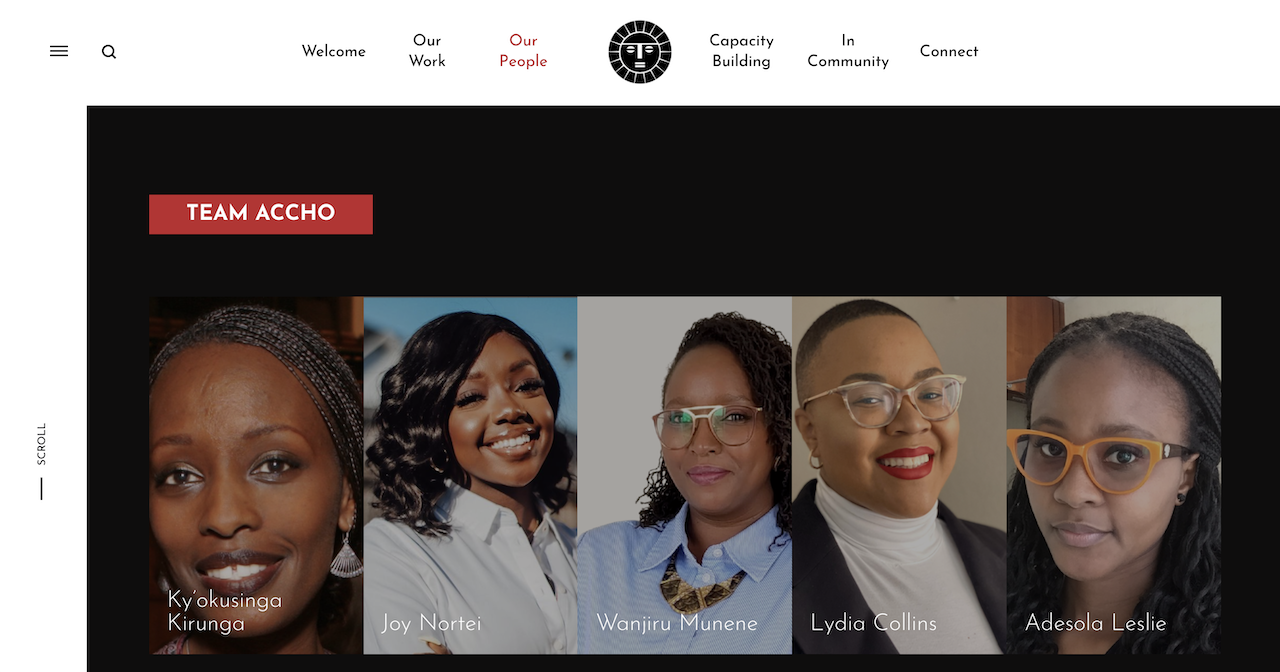Screen dimensions: 1280x672
Task: Click the ACCHO sun-face logo
Action: 640,52
